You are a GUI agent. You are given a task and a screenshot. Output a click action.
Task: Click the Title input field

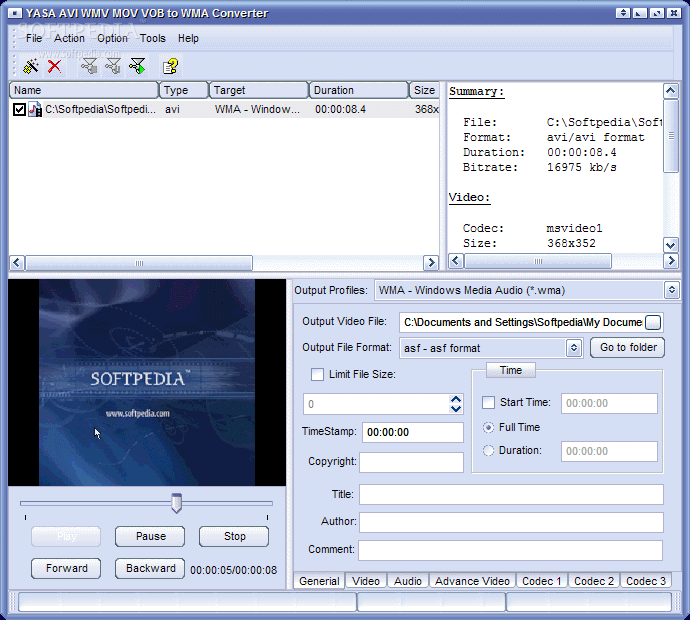[x=511, y=495]
